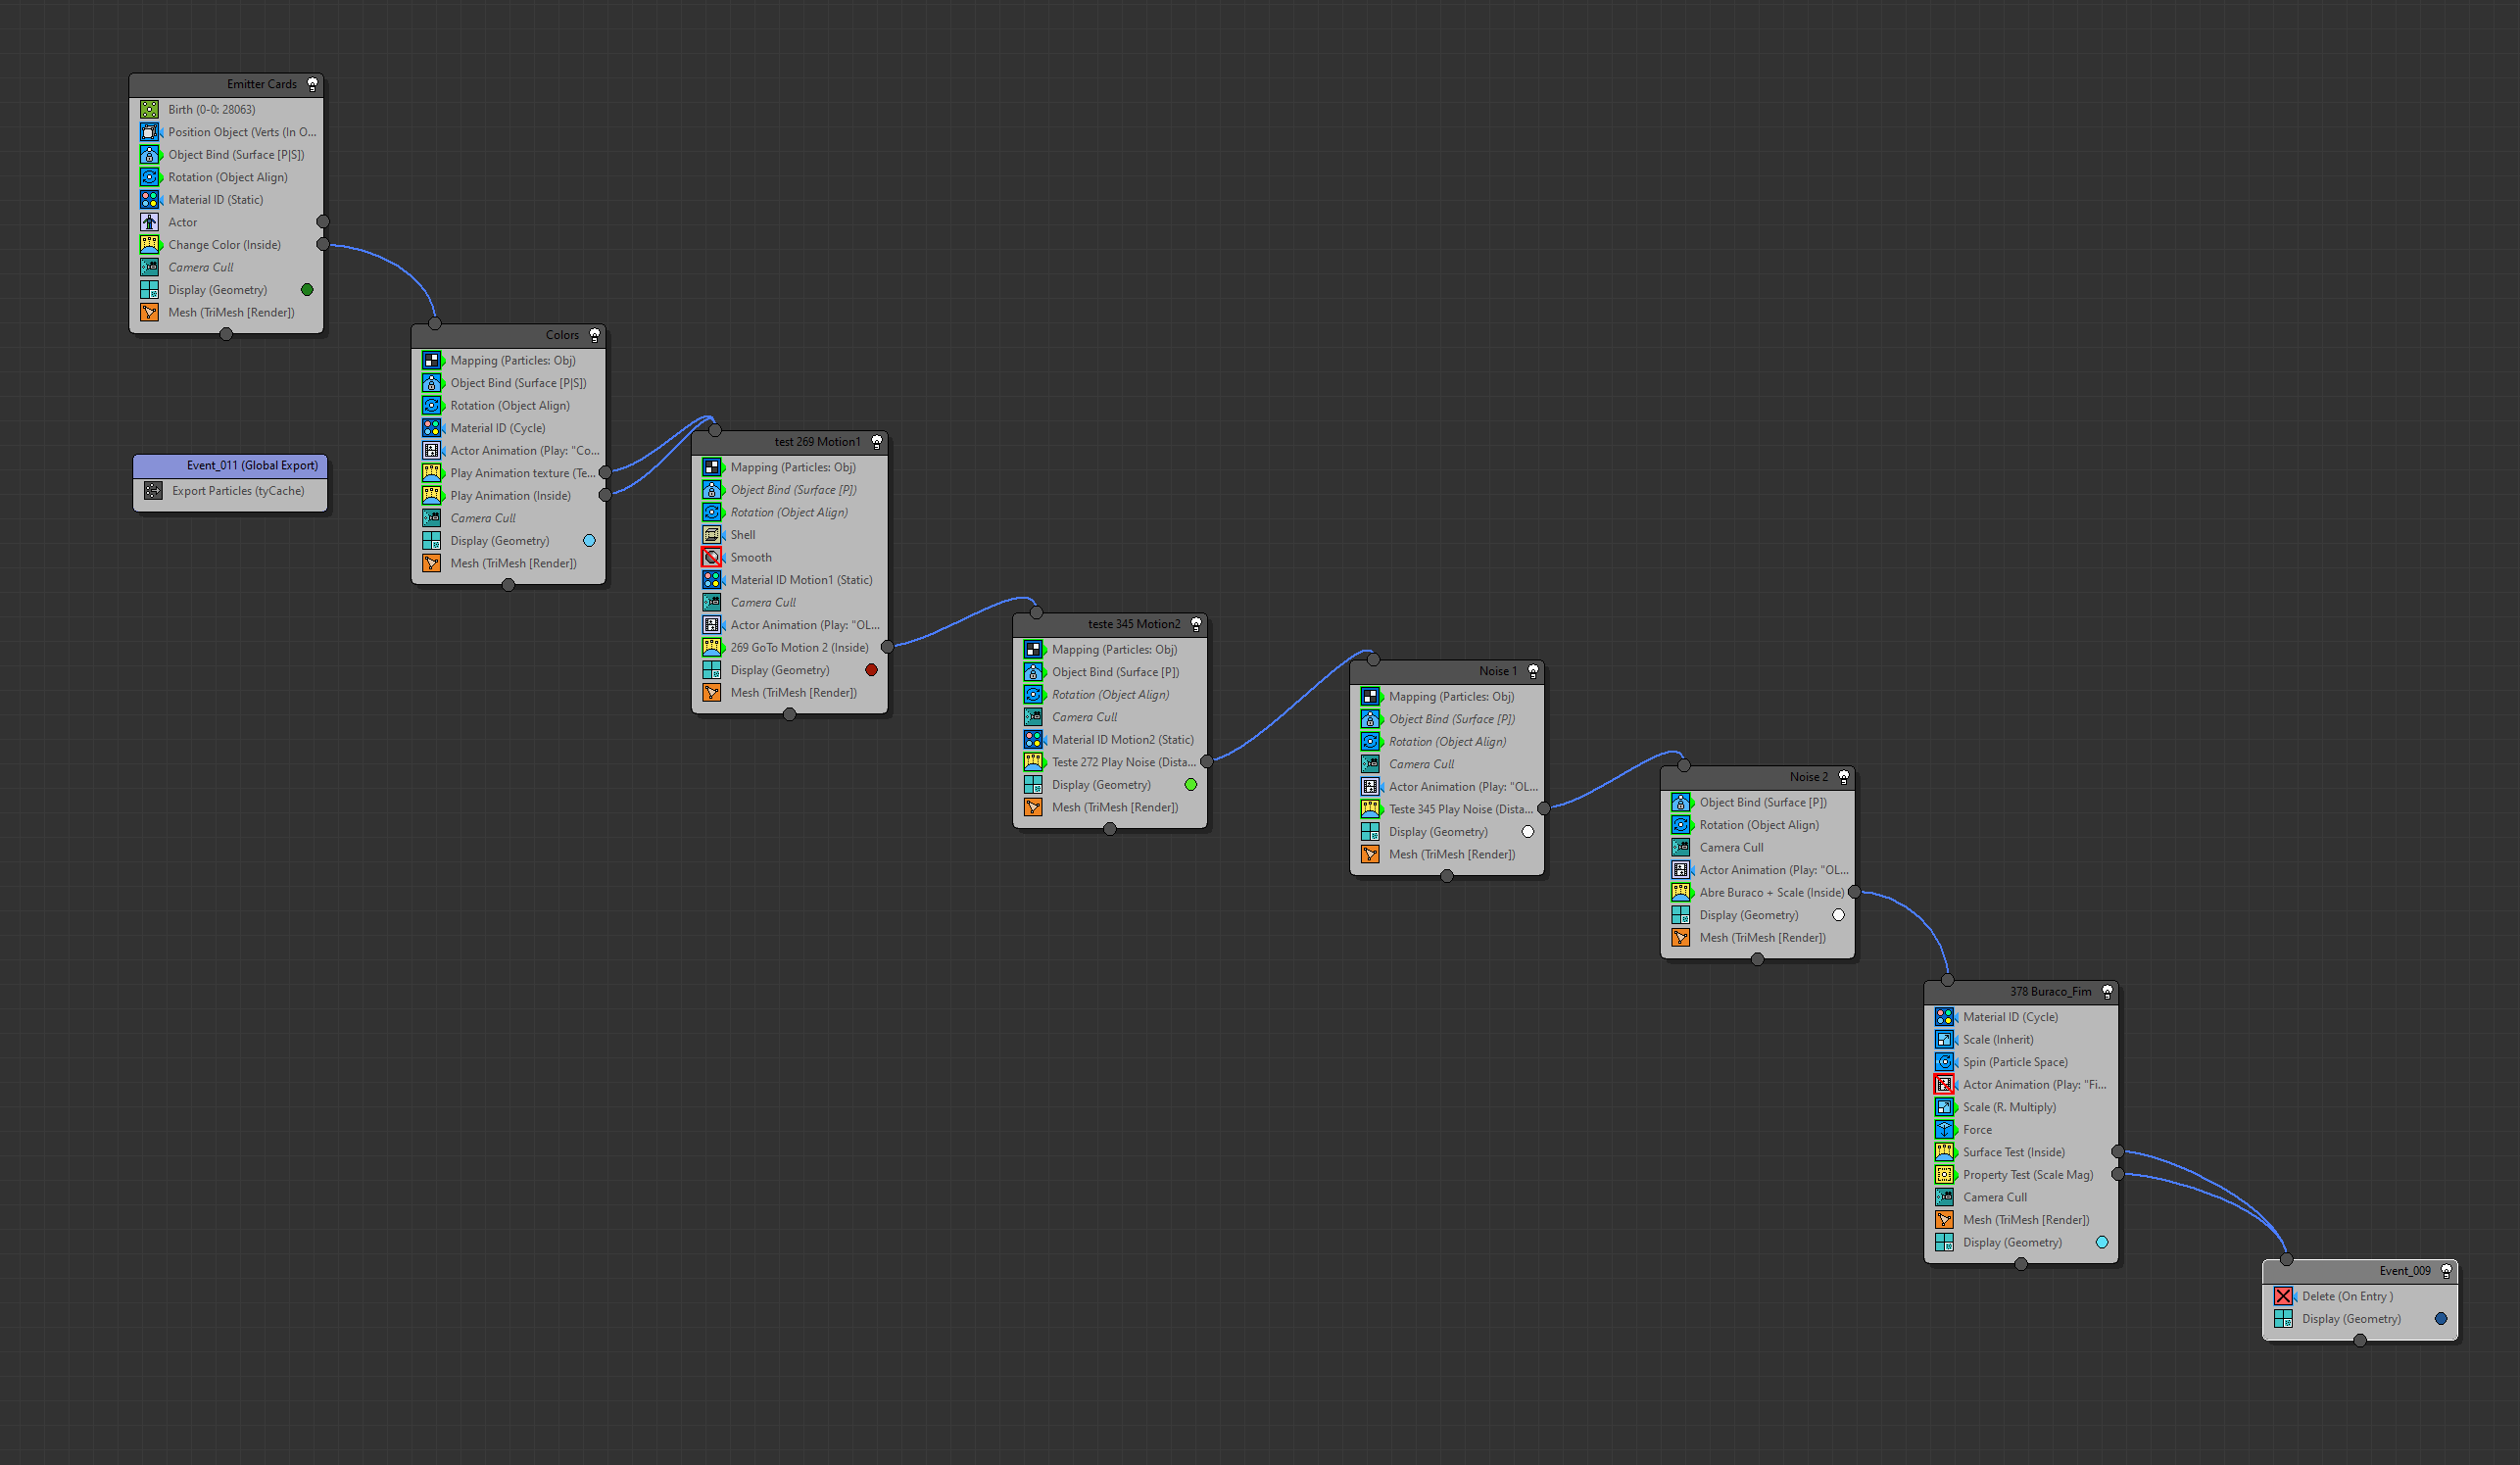Toggle the Event_009 lightbulb icon
The height and width of the screenshot is (1465, 2520).
(2446, 1271)
